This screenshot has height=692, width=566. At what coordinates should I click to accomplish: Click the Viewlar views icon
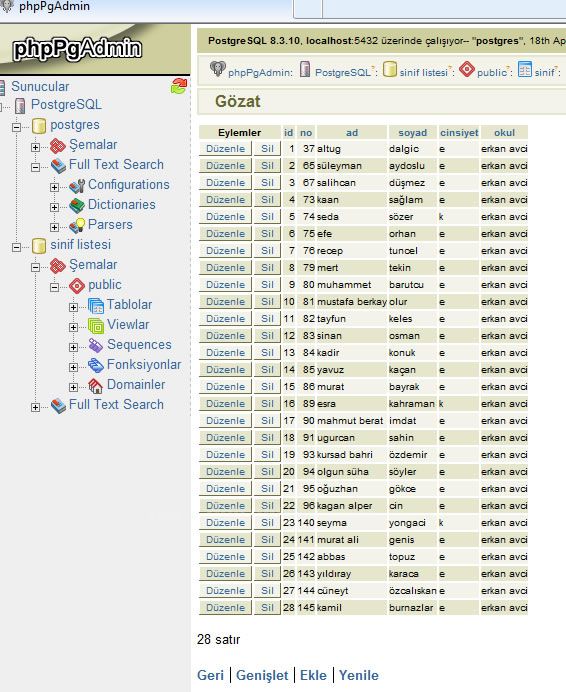tap(96, 326)
